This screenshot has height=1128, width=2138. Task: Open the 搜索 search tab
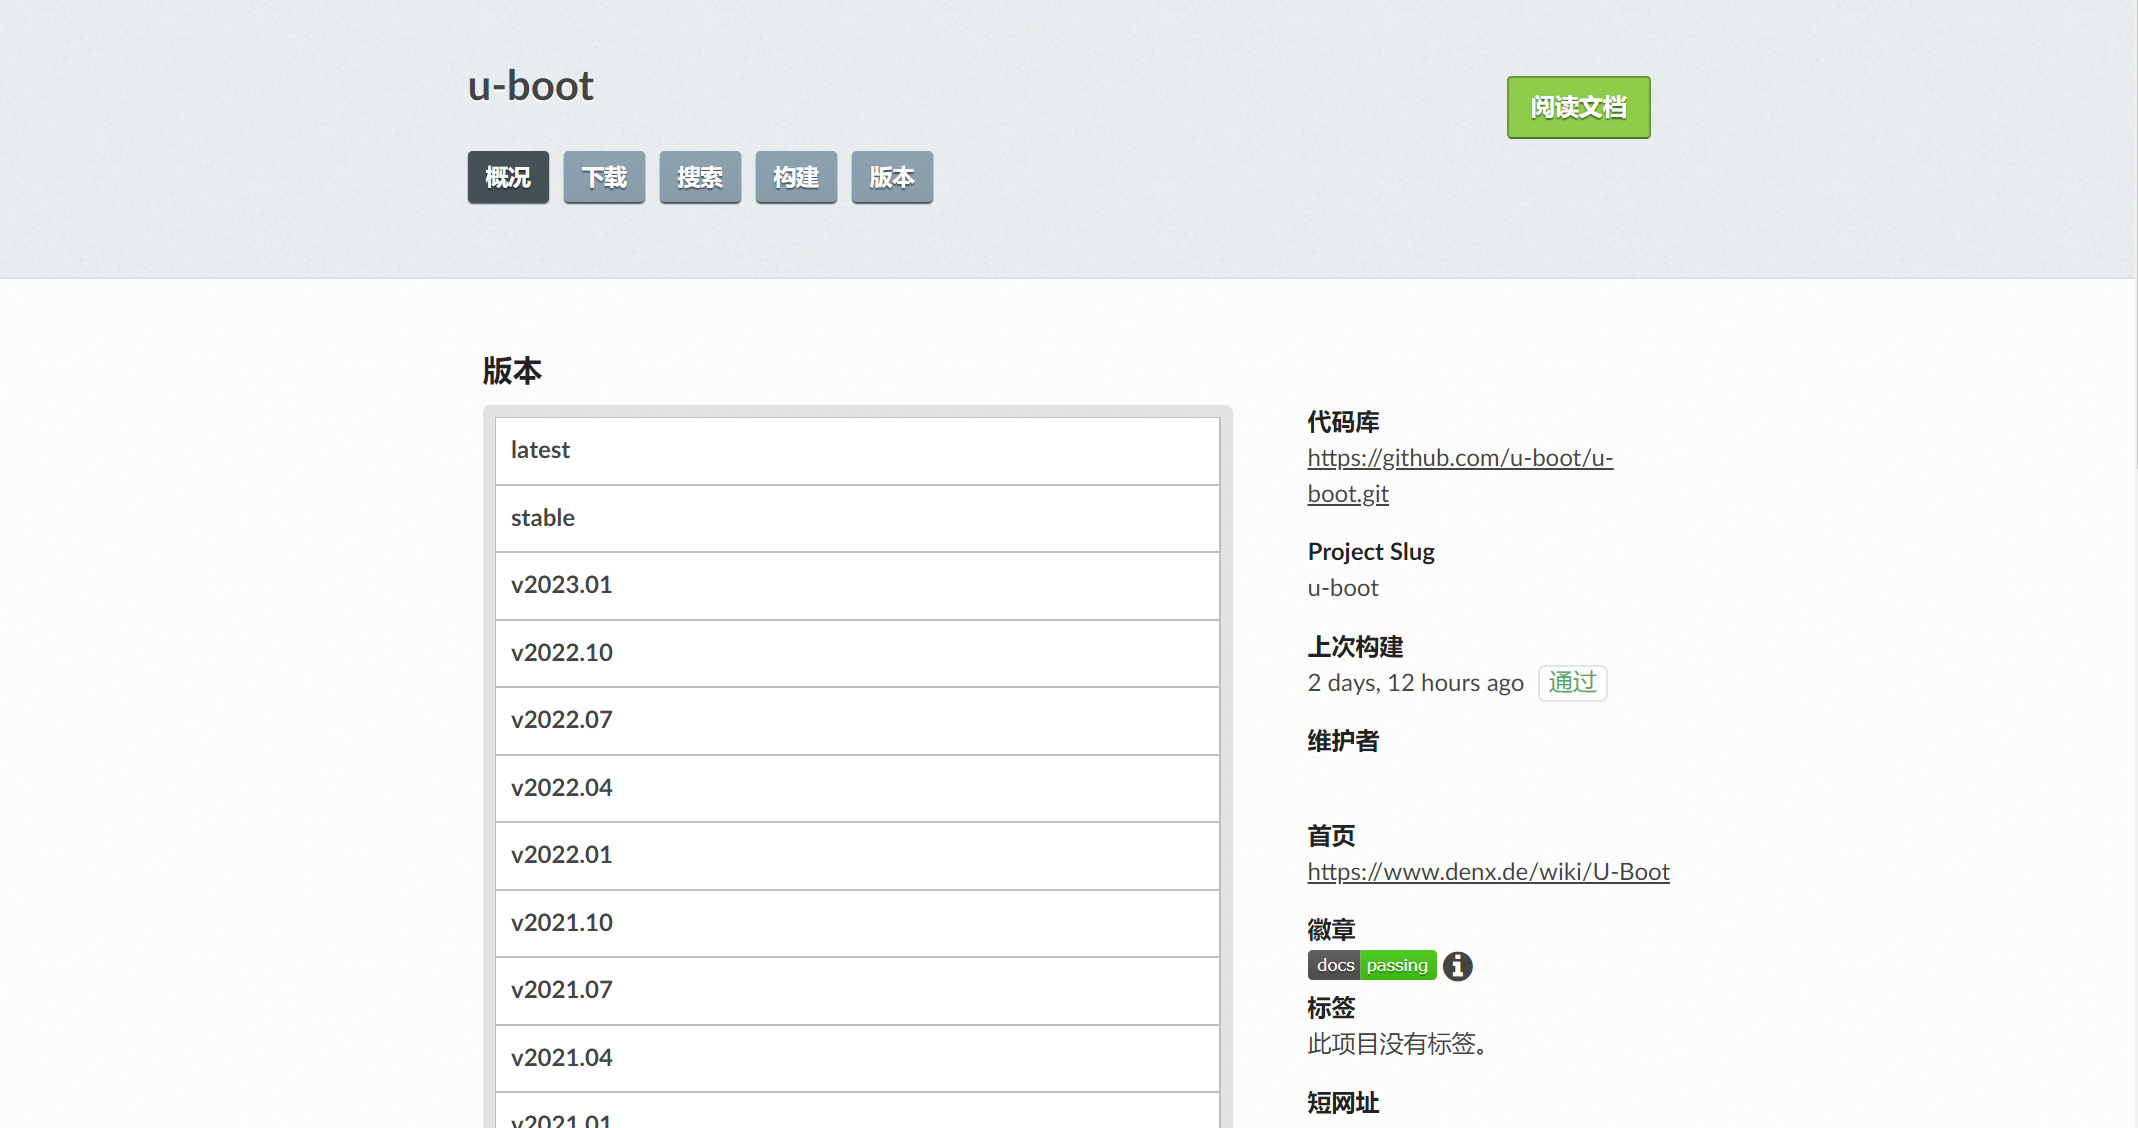(700, 177)
